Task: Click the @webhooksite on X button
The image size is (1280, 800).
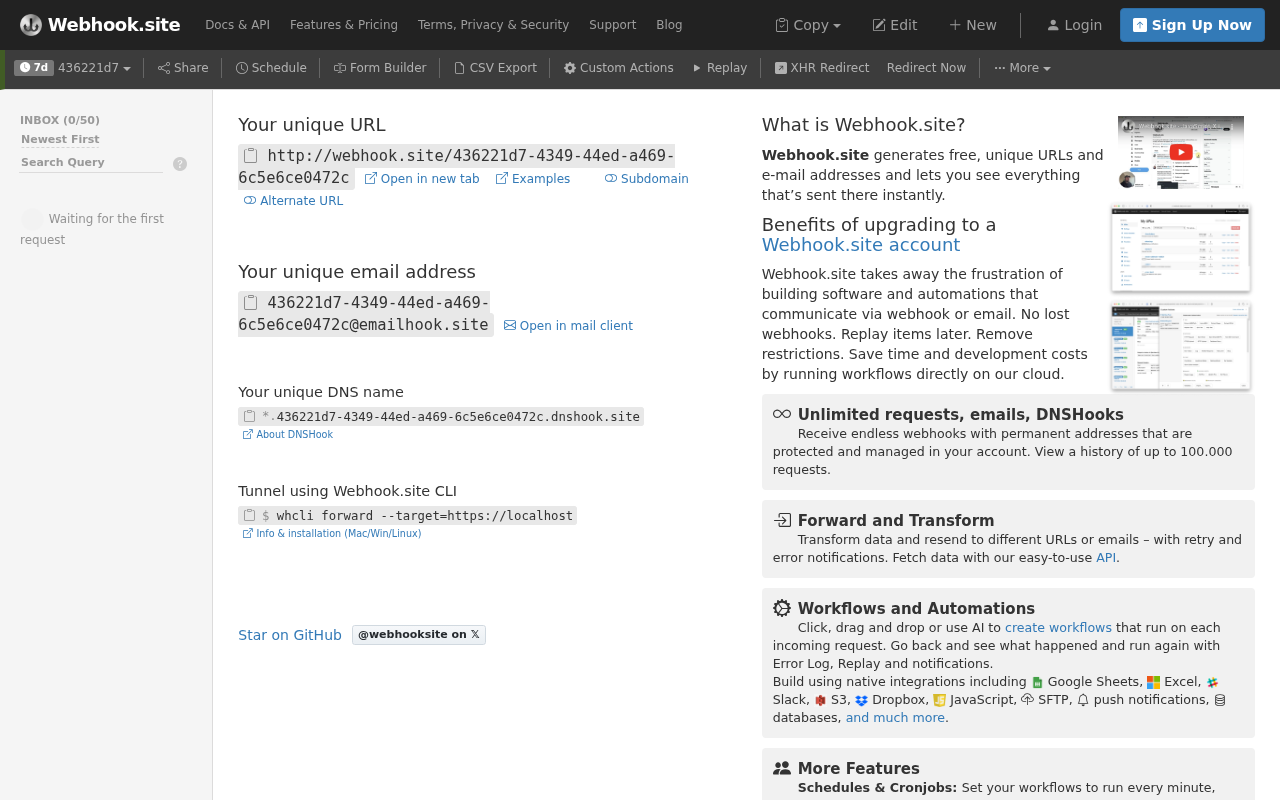Action: tap(419, 635)
